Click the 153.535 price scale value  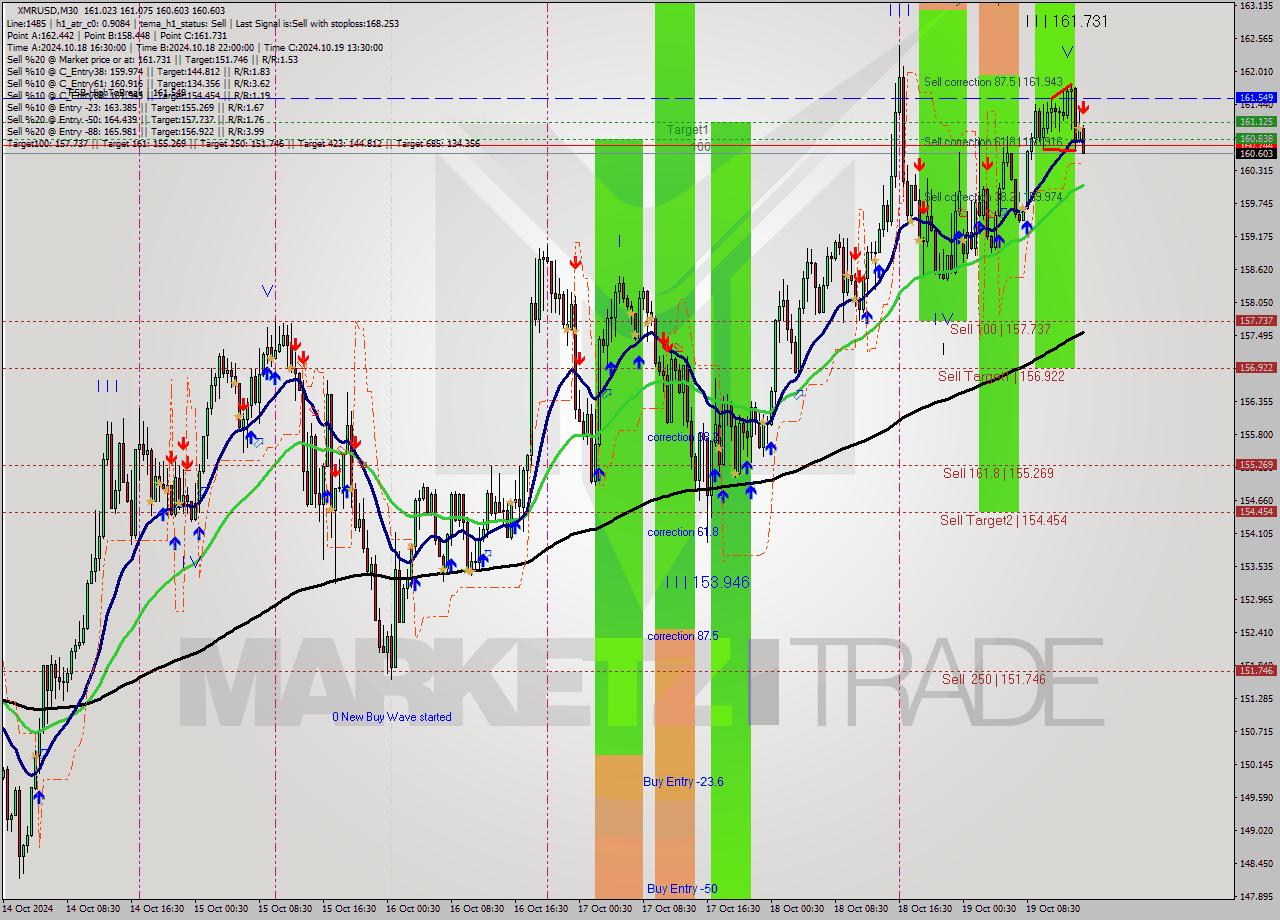1256,567
